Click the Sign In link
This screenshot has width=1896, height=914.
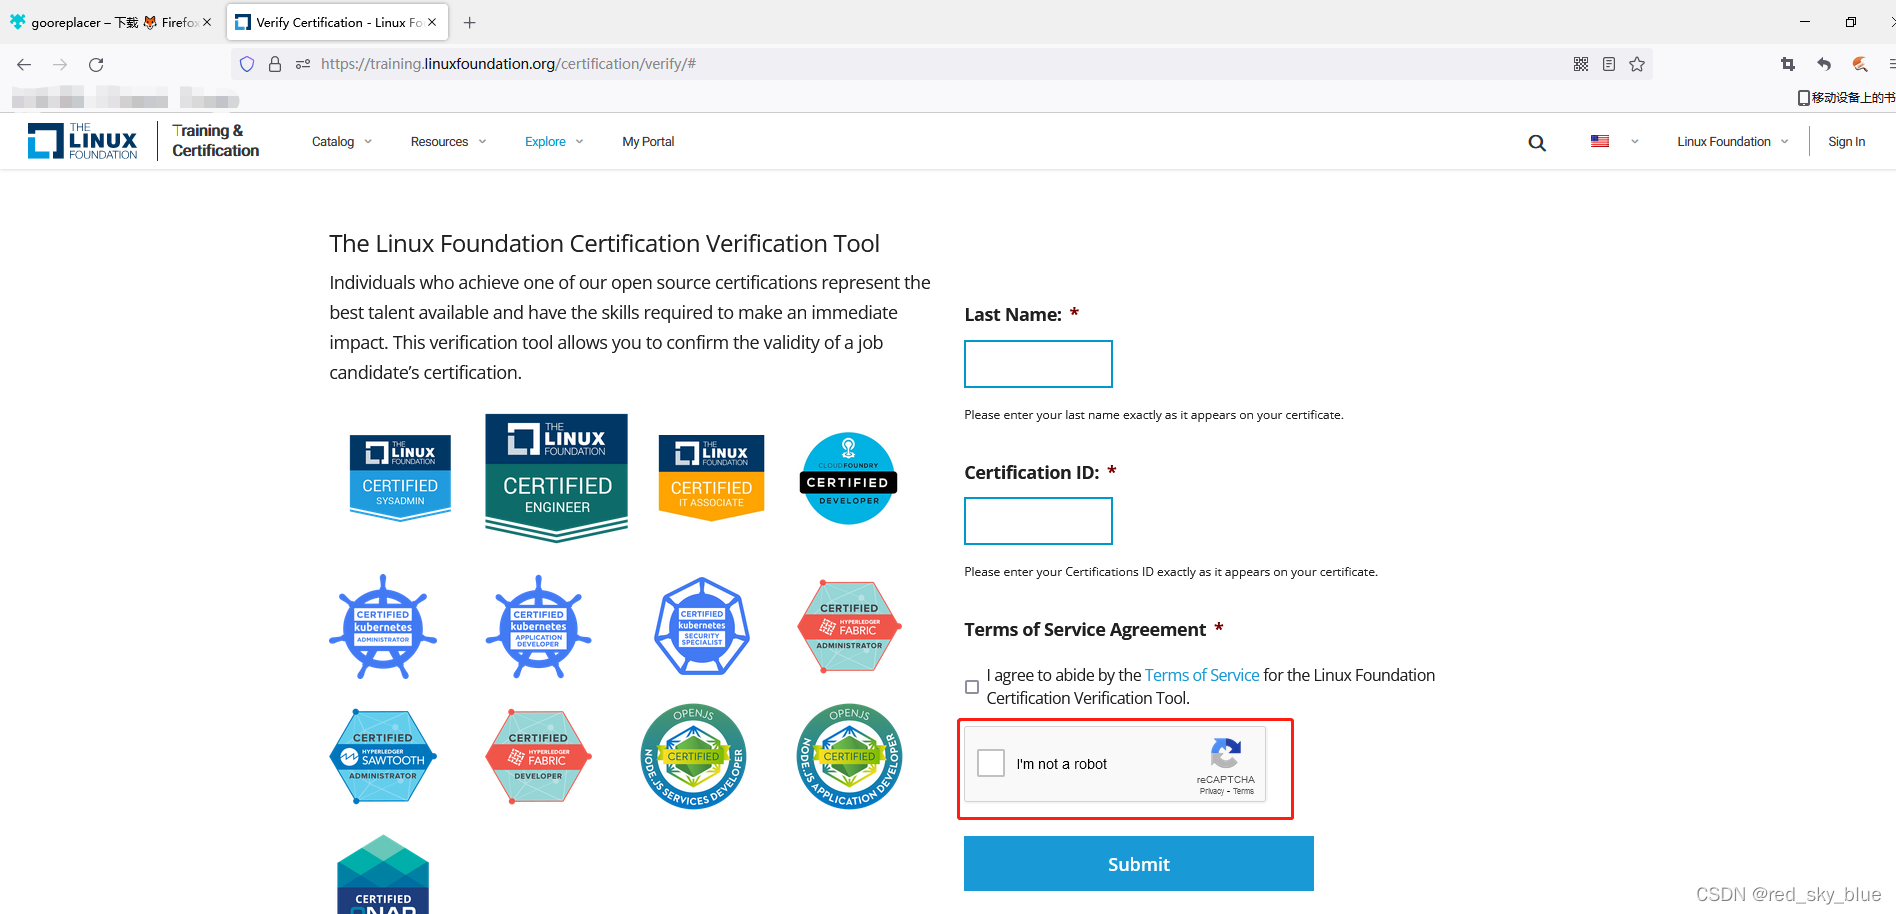(x=1846, y=142)
